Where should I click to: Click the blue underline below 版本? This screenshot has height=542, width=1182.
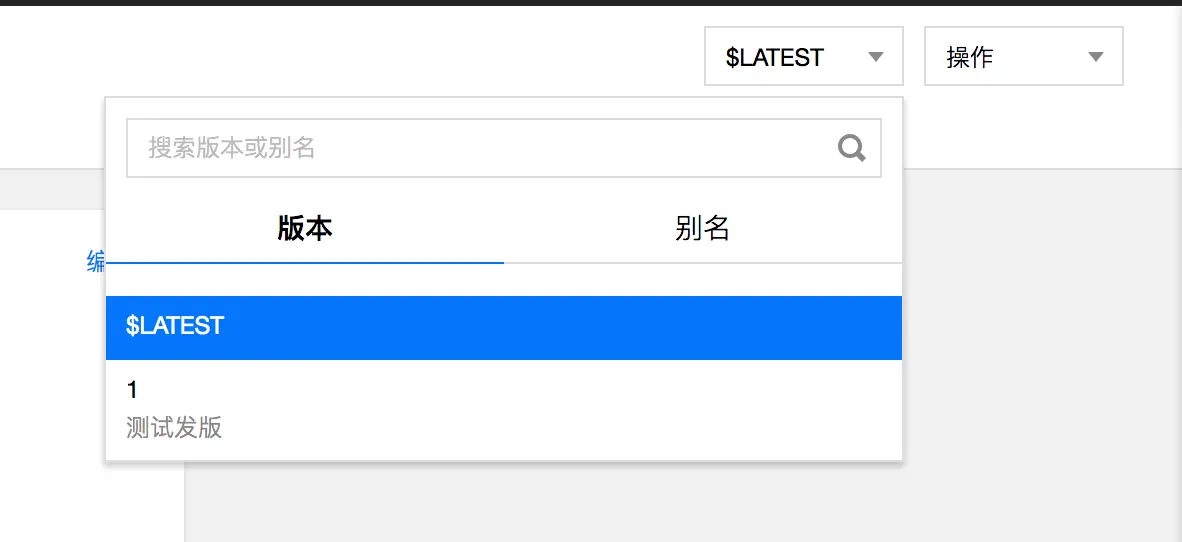(x=305, y=263)
